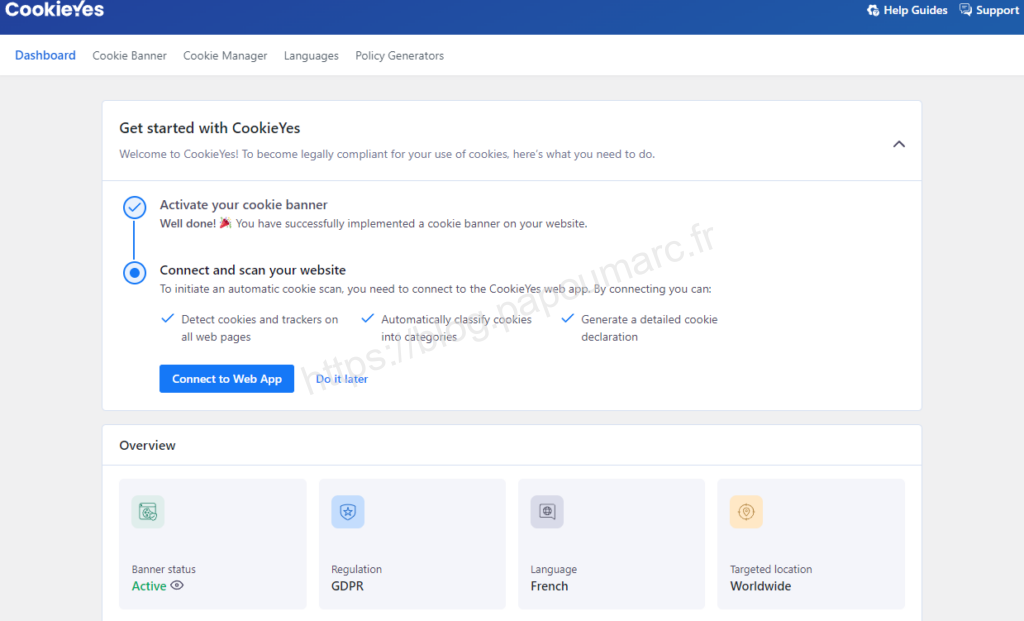The height and width of the screenshot is (621, 1024).
Task: Open the Cookie Banner tab
Action: click(x=130, y=56)
